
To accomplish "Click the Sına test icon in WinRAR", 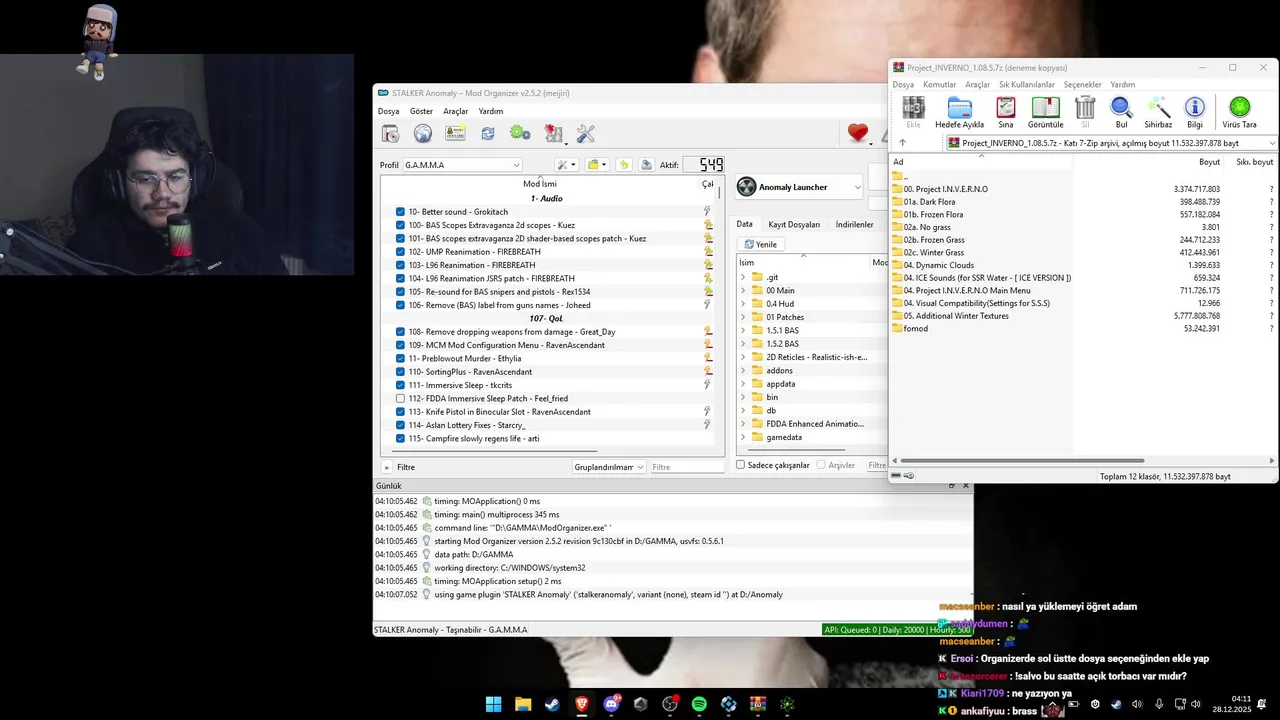I will tap(1006, 111).
